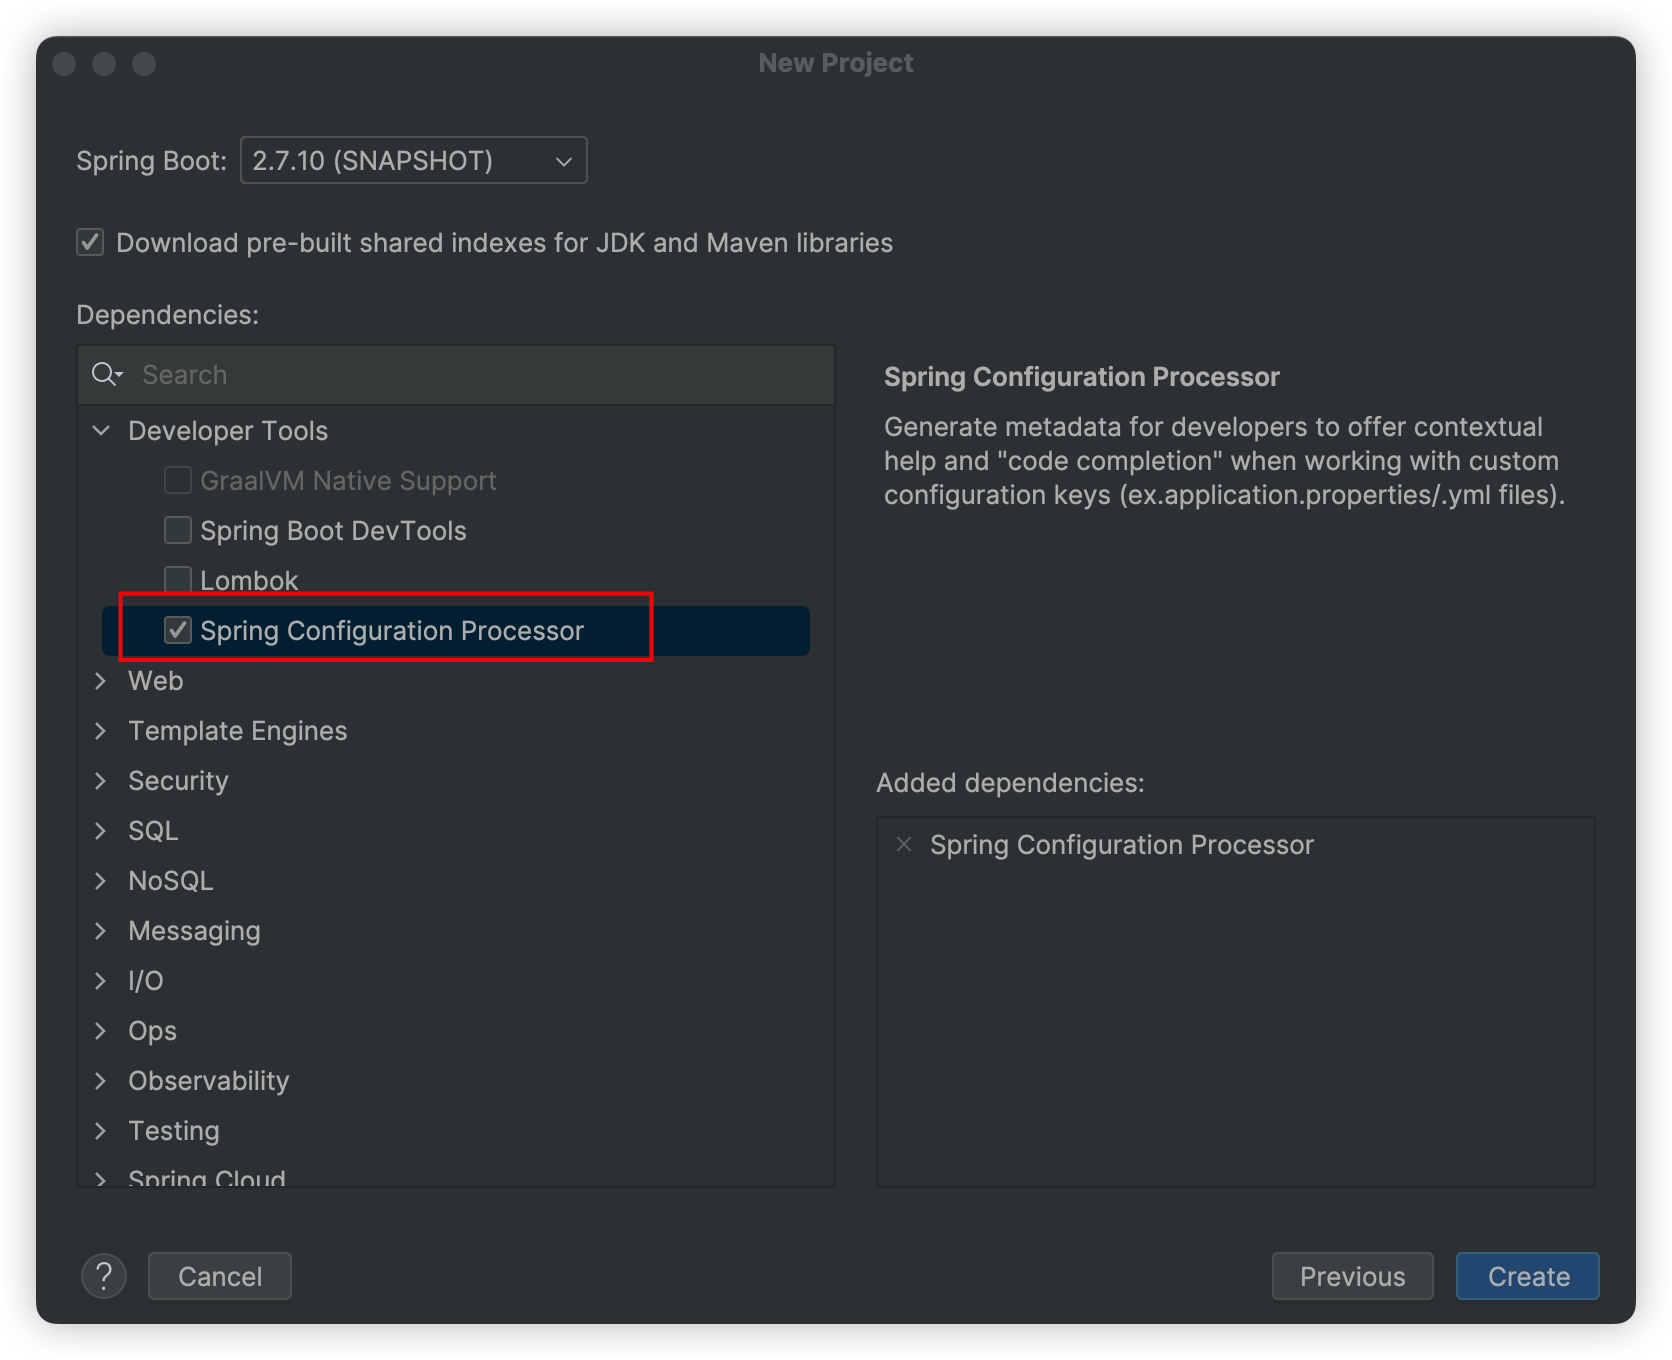Close the New Project window
Image resolution: width=1672 pixels, height=1360 pixels.
click(x=65, y=64)
